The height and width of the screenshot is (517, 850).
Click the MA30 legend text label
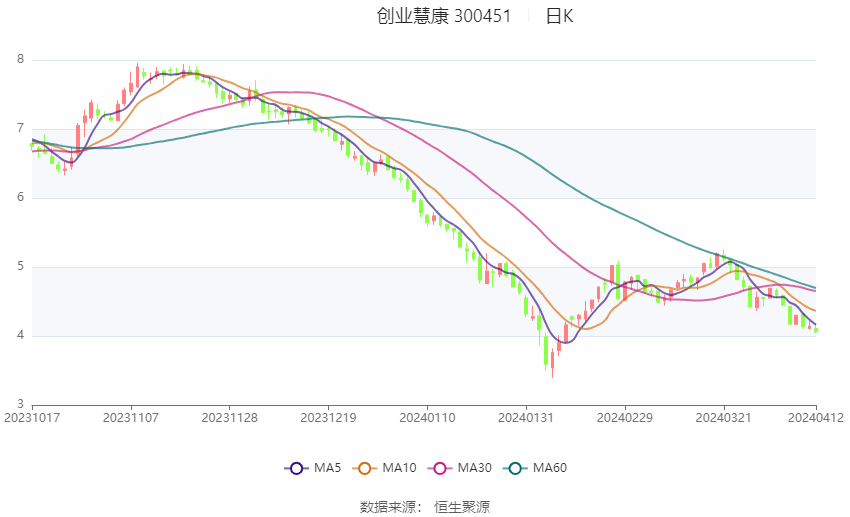click(x=474, y=468)
